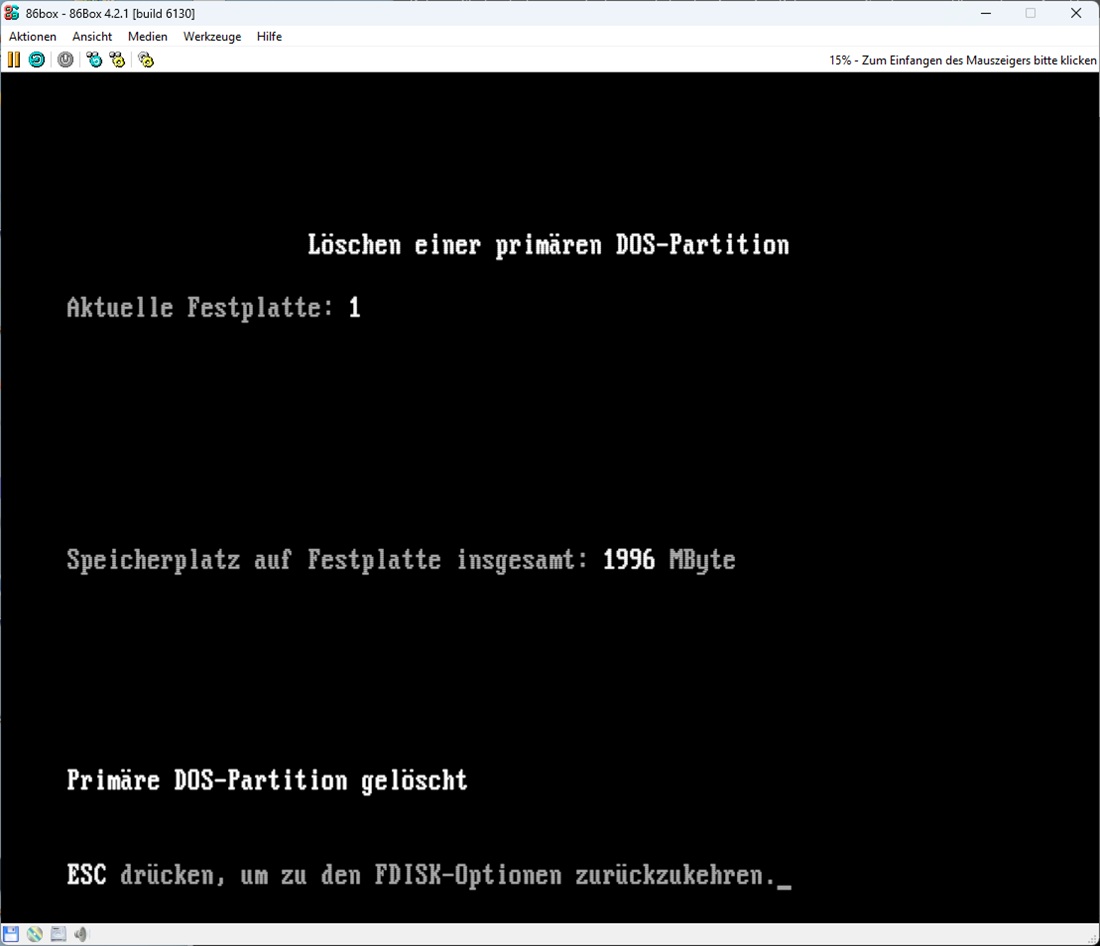Viewport: 1100px width, 946px height.
Task: Click the hard disk status icon
Action: coord(58,934)
